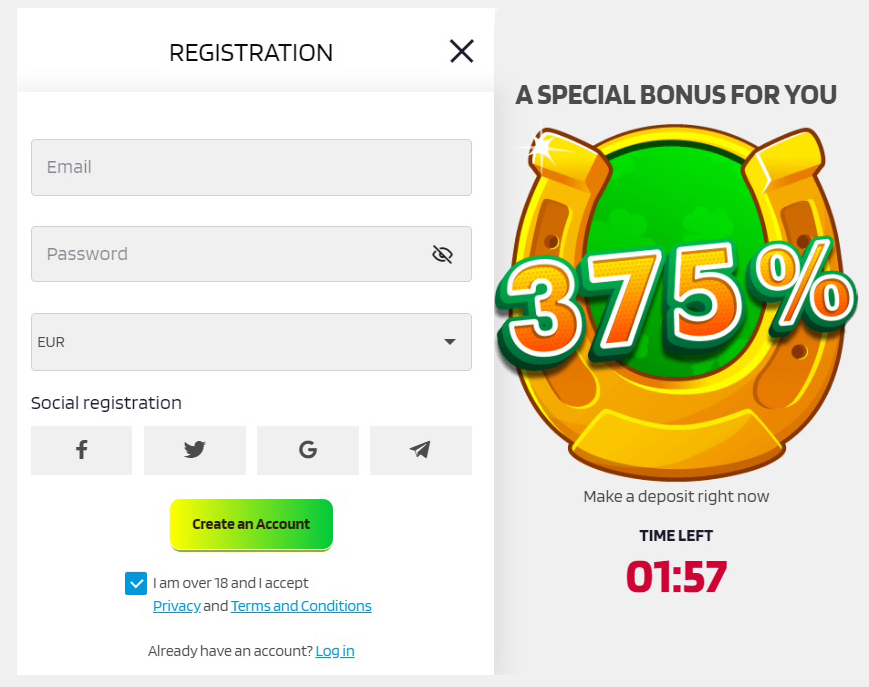
Task: Click the sparkle star on the horseshoe
Action: point(541,148)
